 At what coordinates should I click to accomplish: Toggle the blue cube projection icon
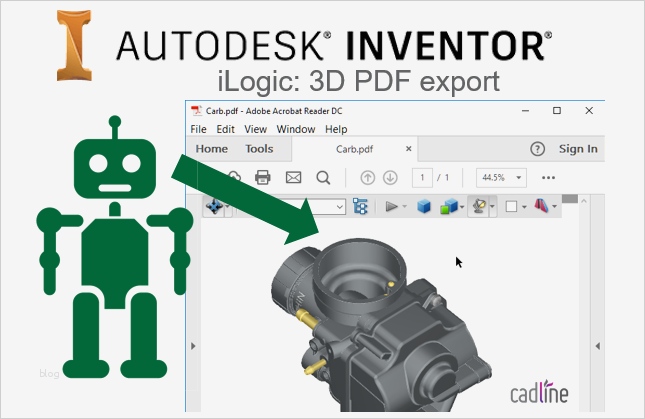424,206
